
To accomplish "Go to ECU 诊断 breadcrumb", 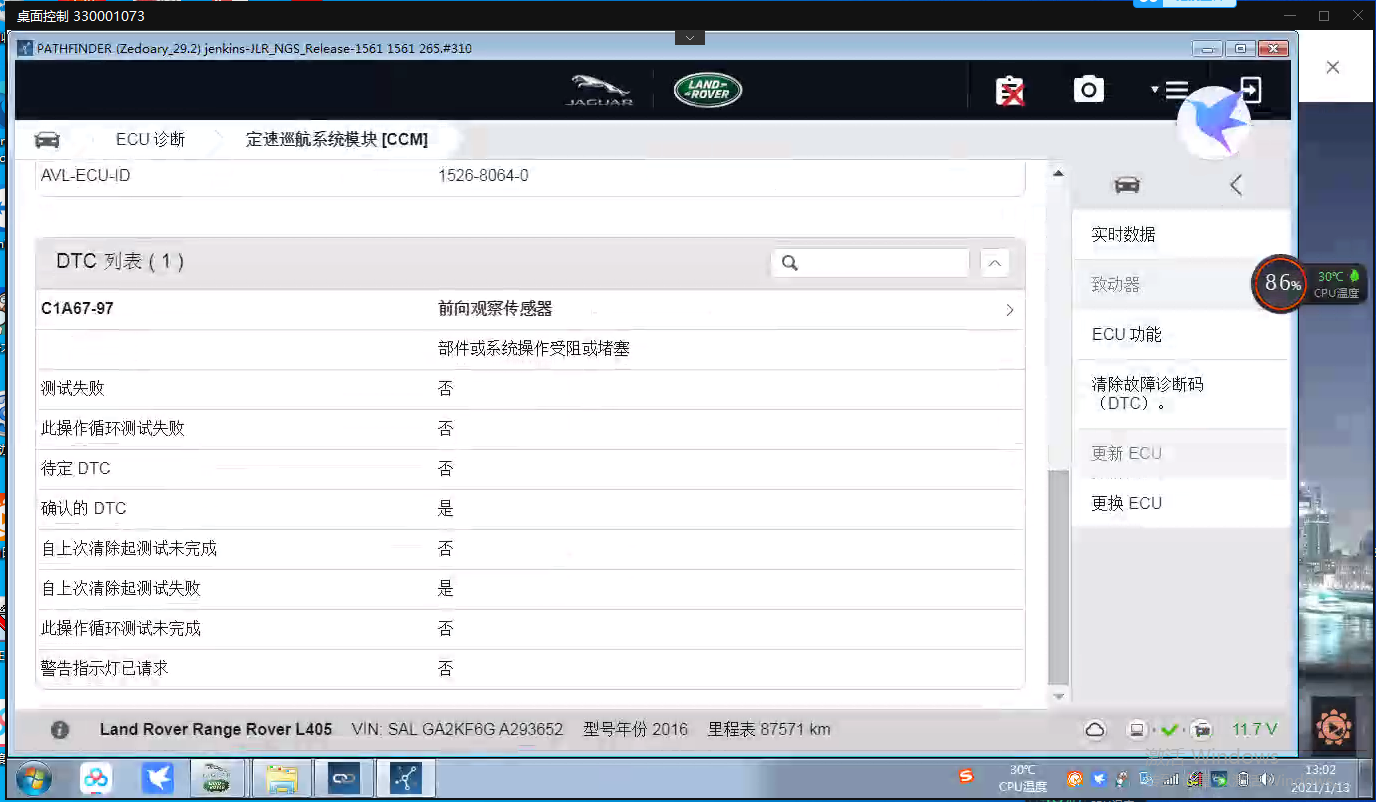I will pos(151,139).
